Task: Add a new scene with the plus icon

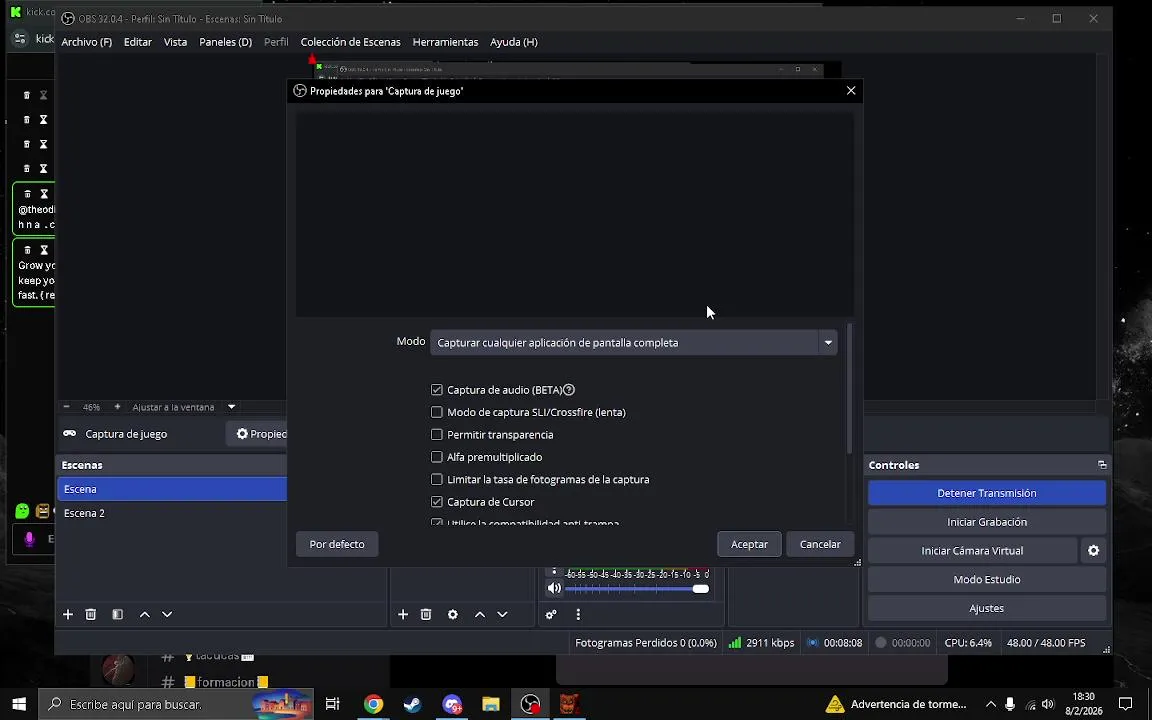Action: [x=68, y=614]
